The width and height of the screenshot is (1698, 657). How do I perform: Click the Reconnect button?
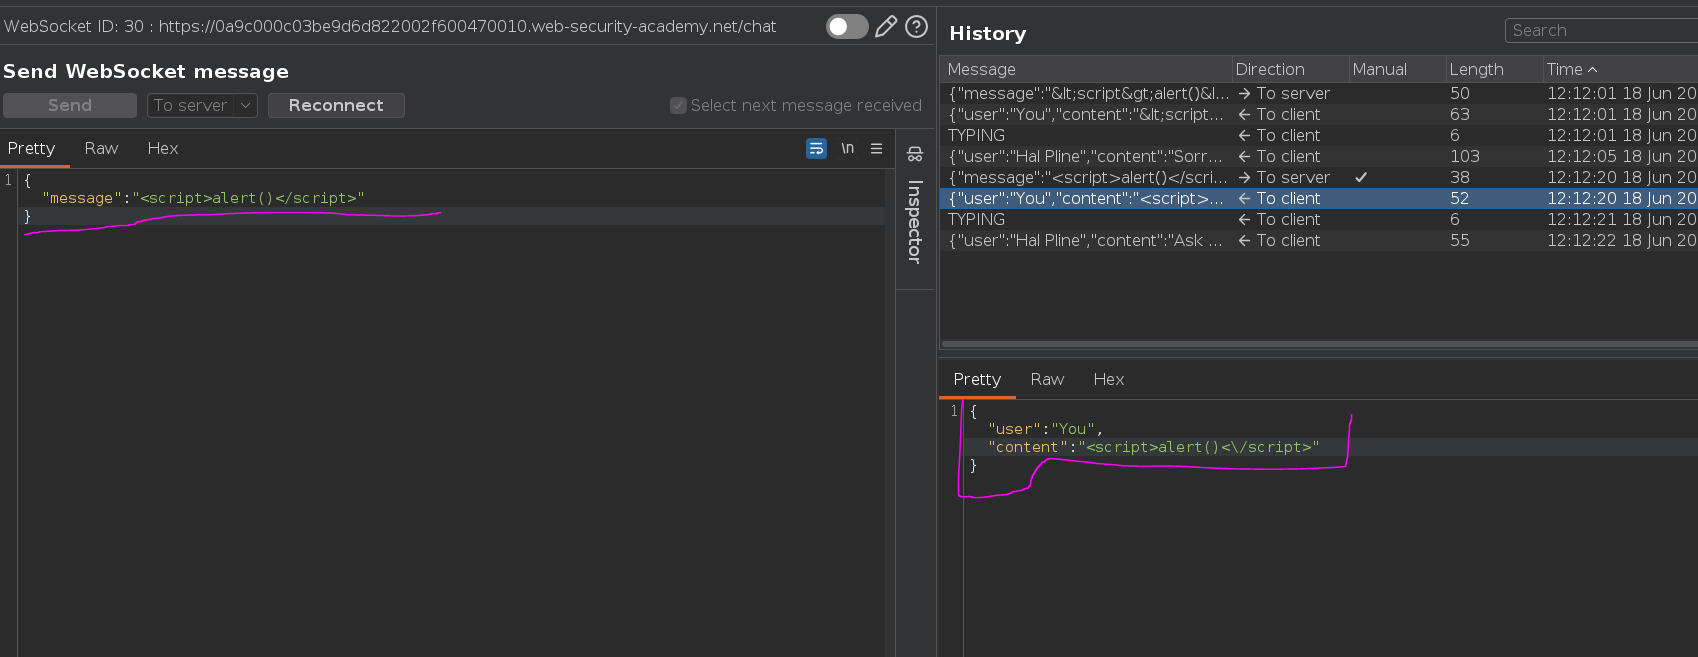point(336,105)
